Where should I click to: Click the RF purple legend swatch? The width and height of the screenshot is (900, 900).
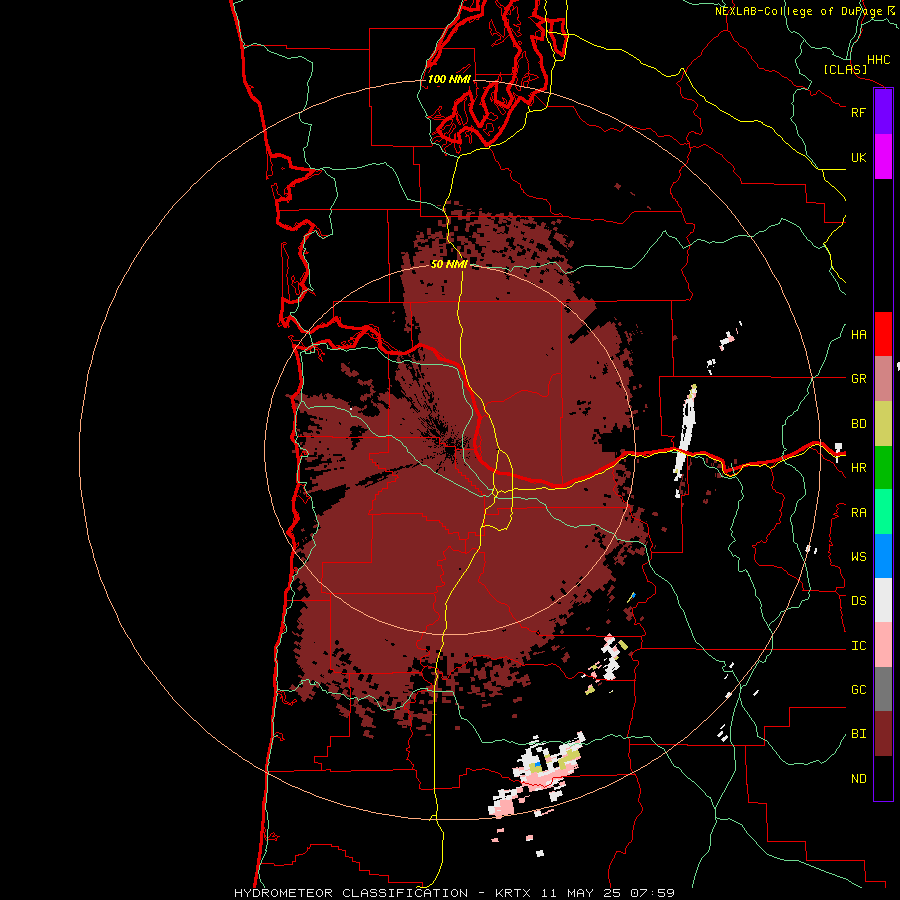(x=883, y=112)
